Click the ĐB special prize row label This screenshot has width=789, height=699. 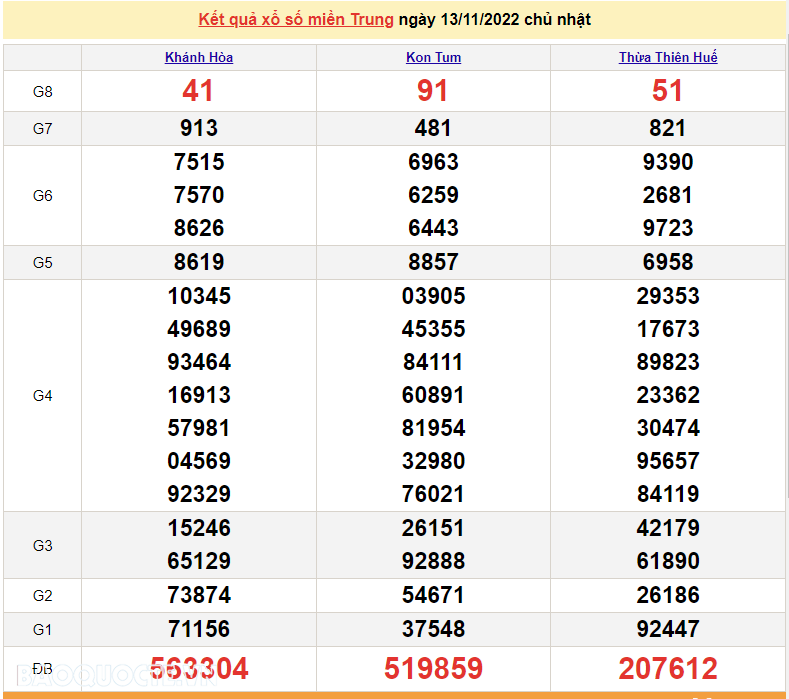click(x=42, y=666)
